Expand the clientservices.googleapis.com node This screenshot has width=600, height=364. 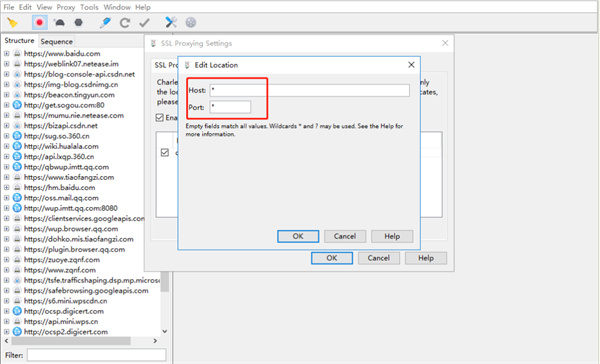pos(7,219)
